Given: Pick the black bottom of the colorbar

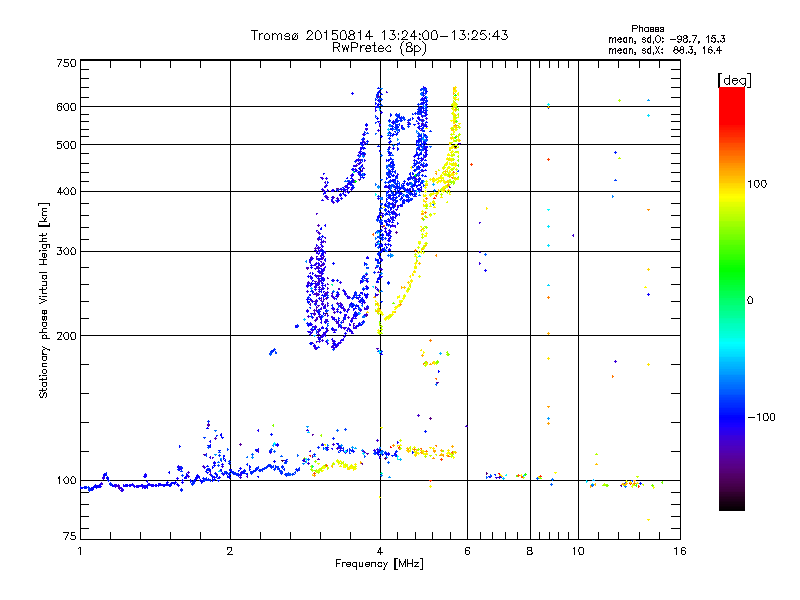Looking at the screenshot, I should point(732,505).
